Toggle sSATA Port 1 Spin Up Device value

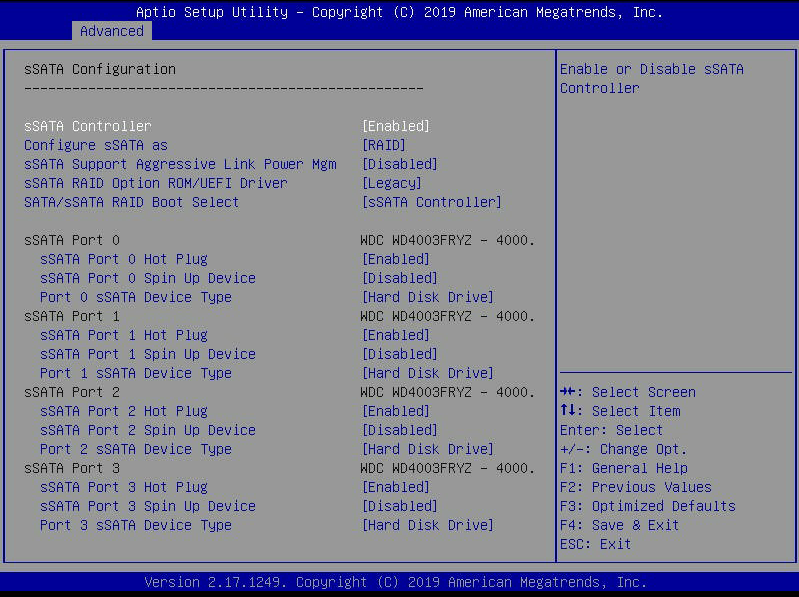coord(399,354)
